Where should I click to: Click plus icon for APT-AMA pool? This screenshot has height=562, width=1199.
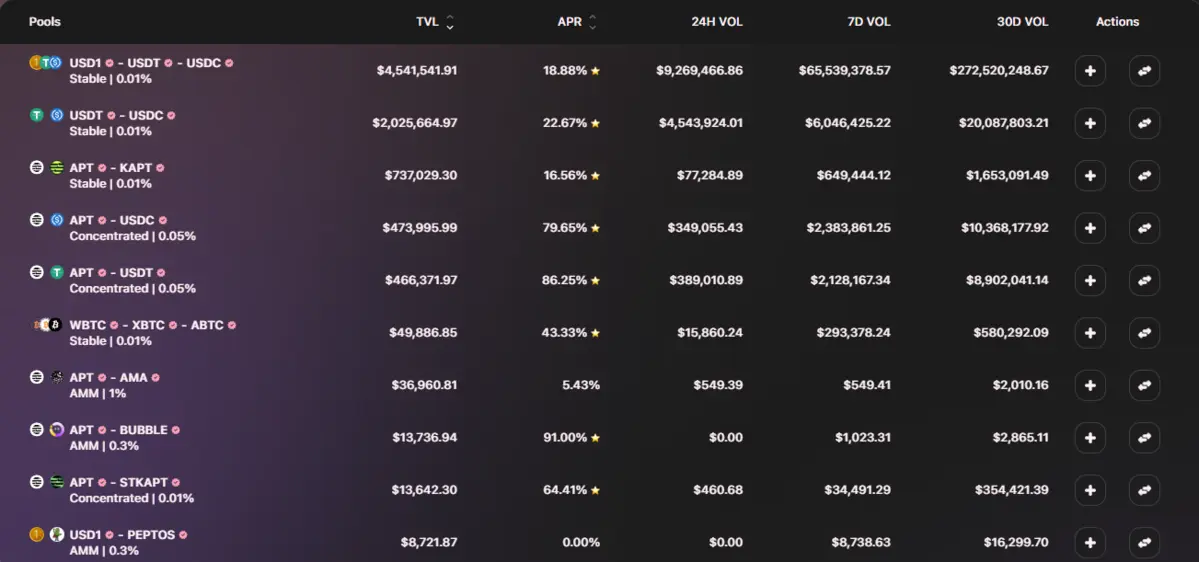pos(1090,385)
